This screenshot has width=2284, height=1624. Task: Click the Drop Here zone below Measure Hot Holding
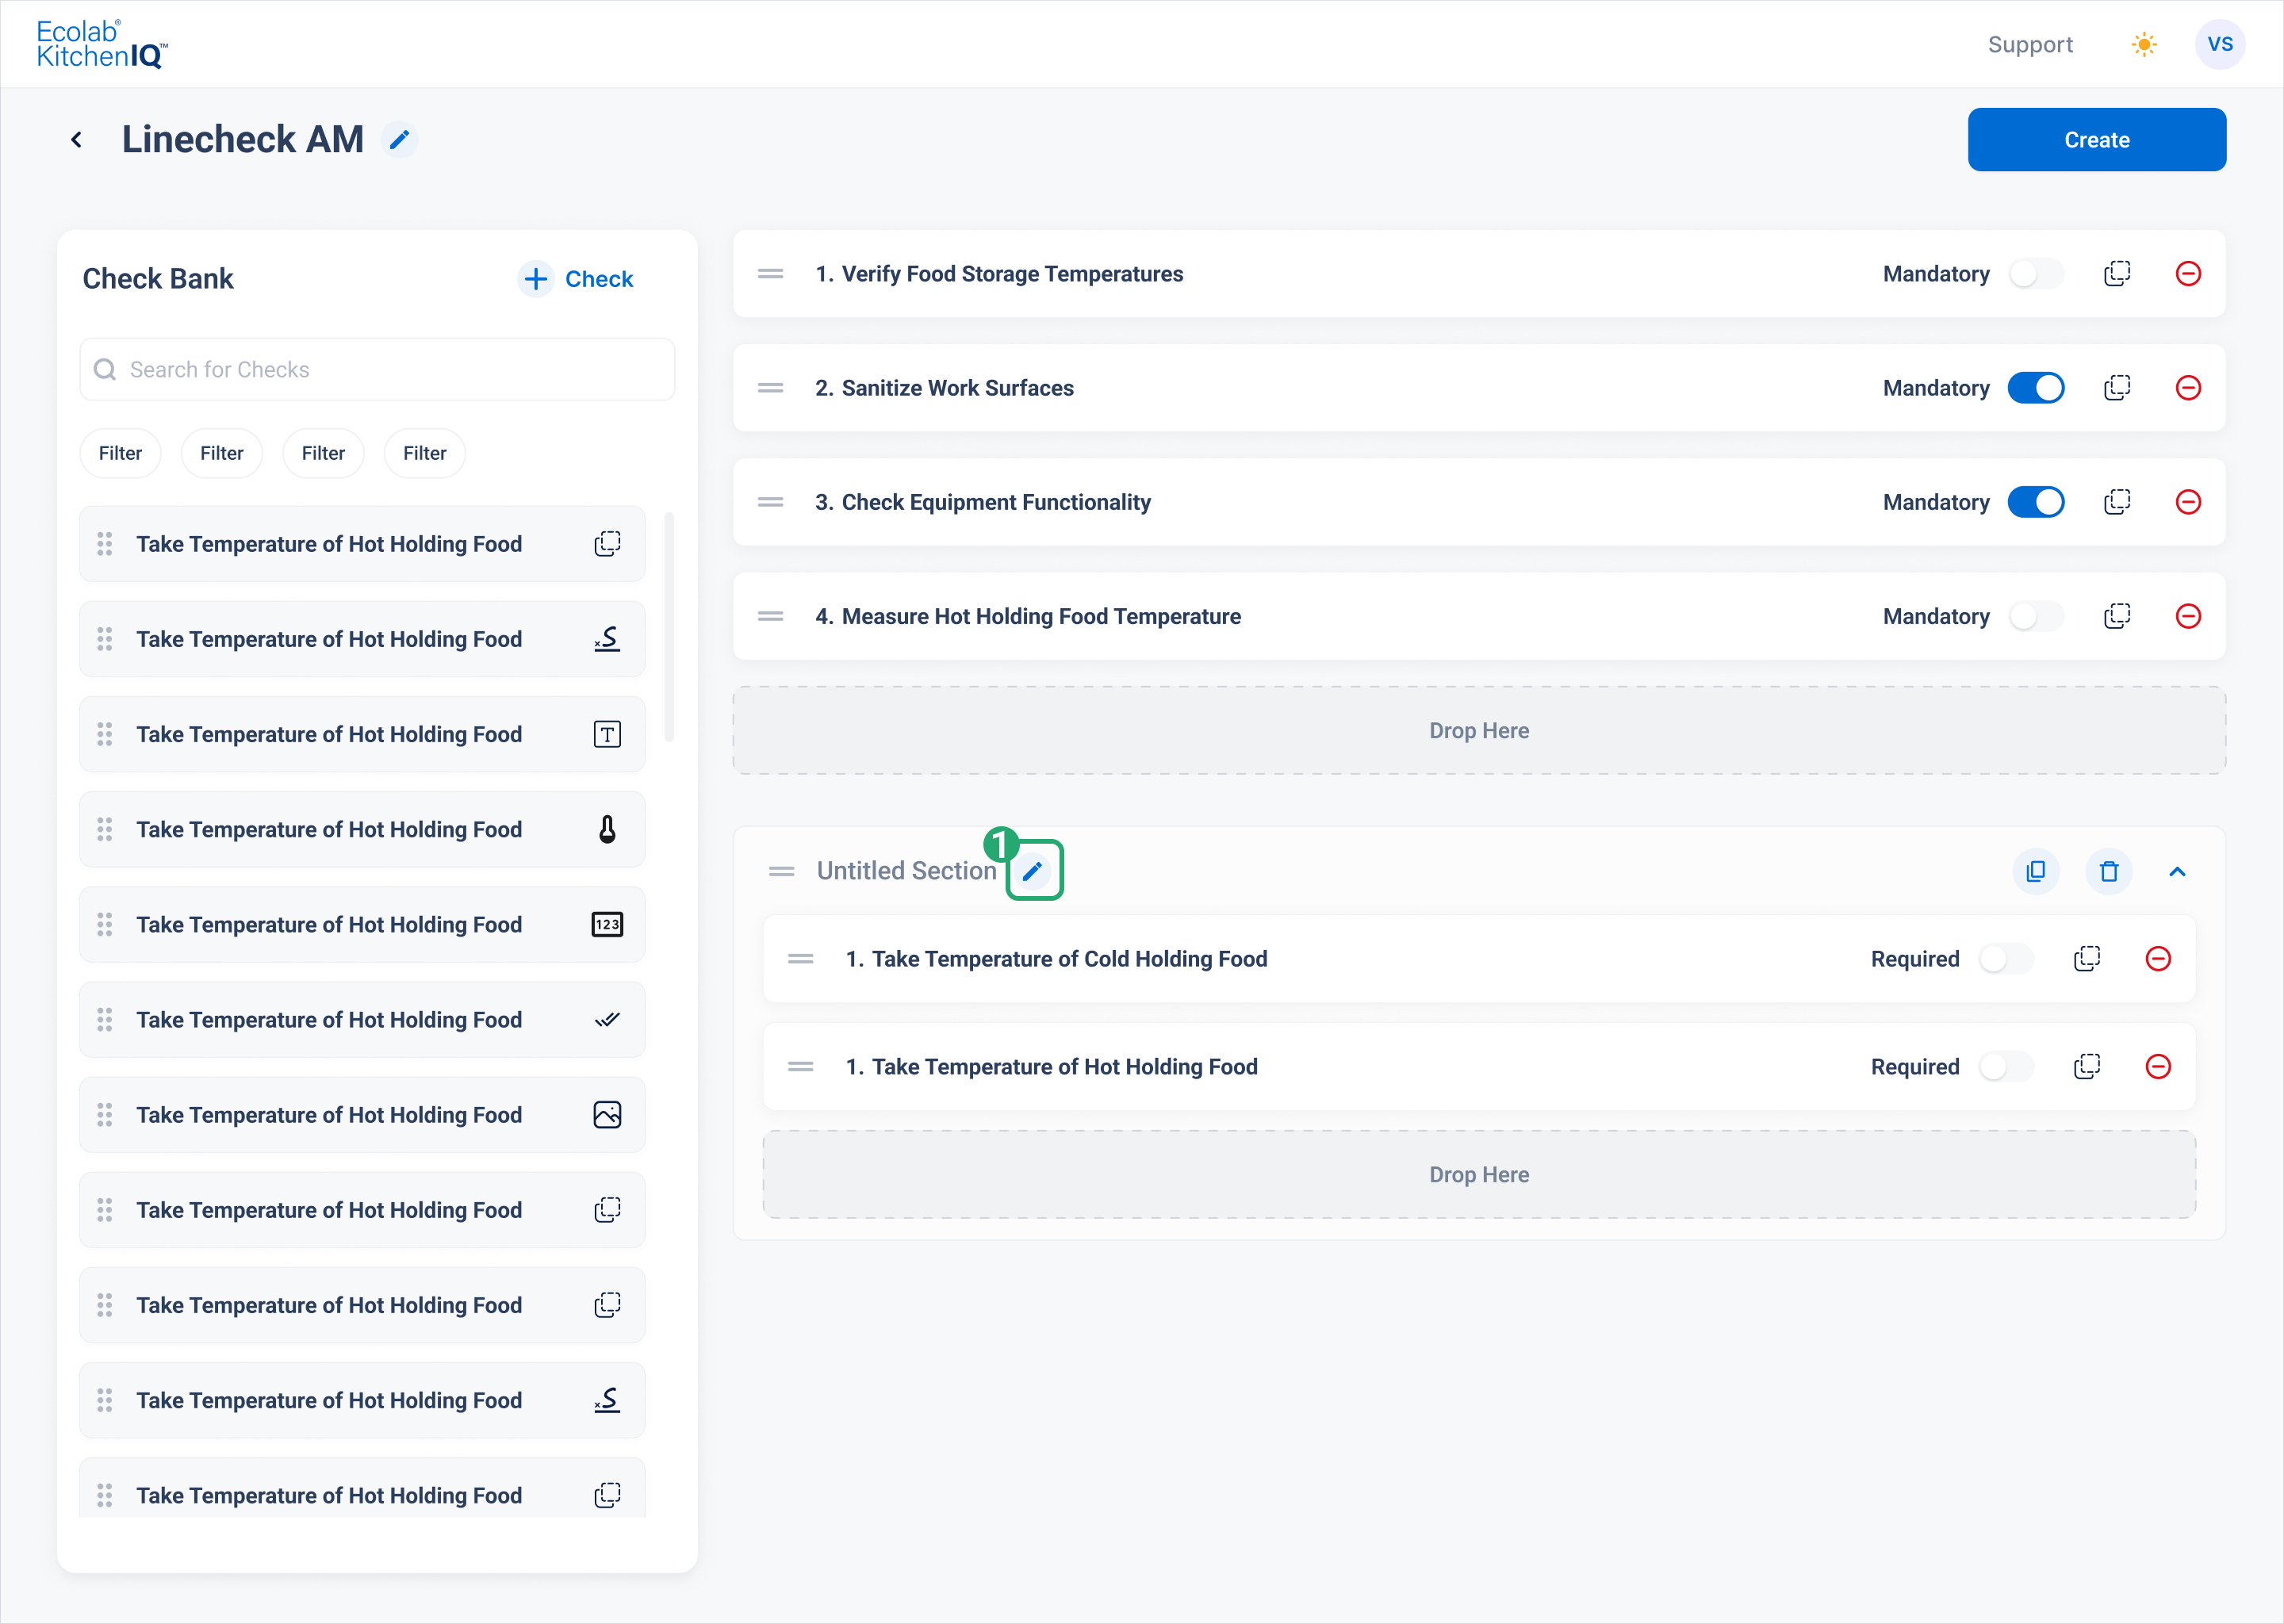coord(1479,730)
